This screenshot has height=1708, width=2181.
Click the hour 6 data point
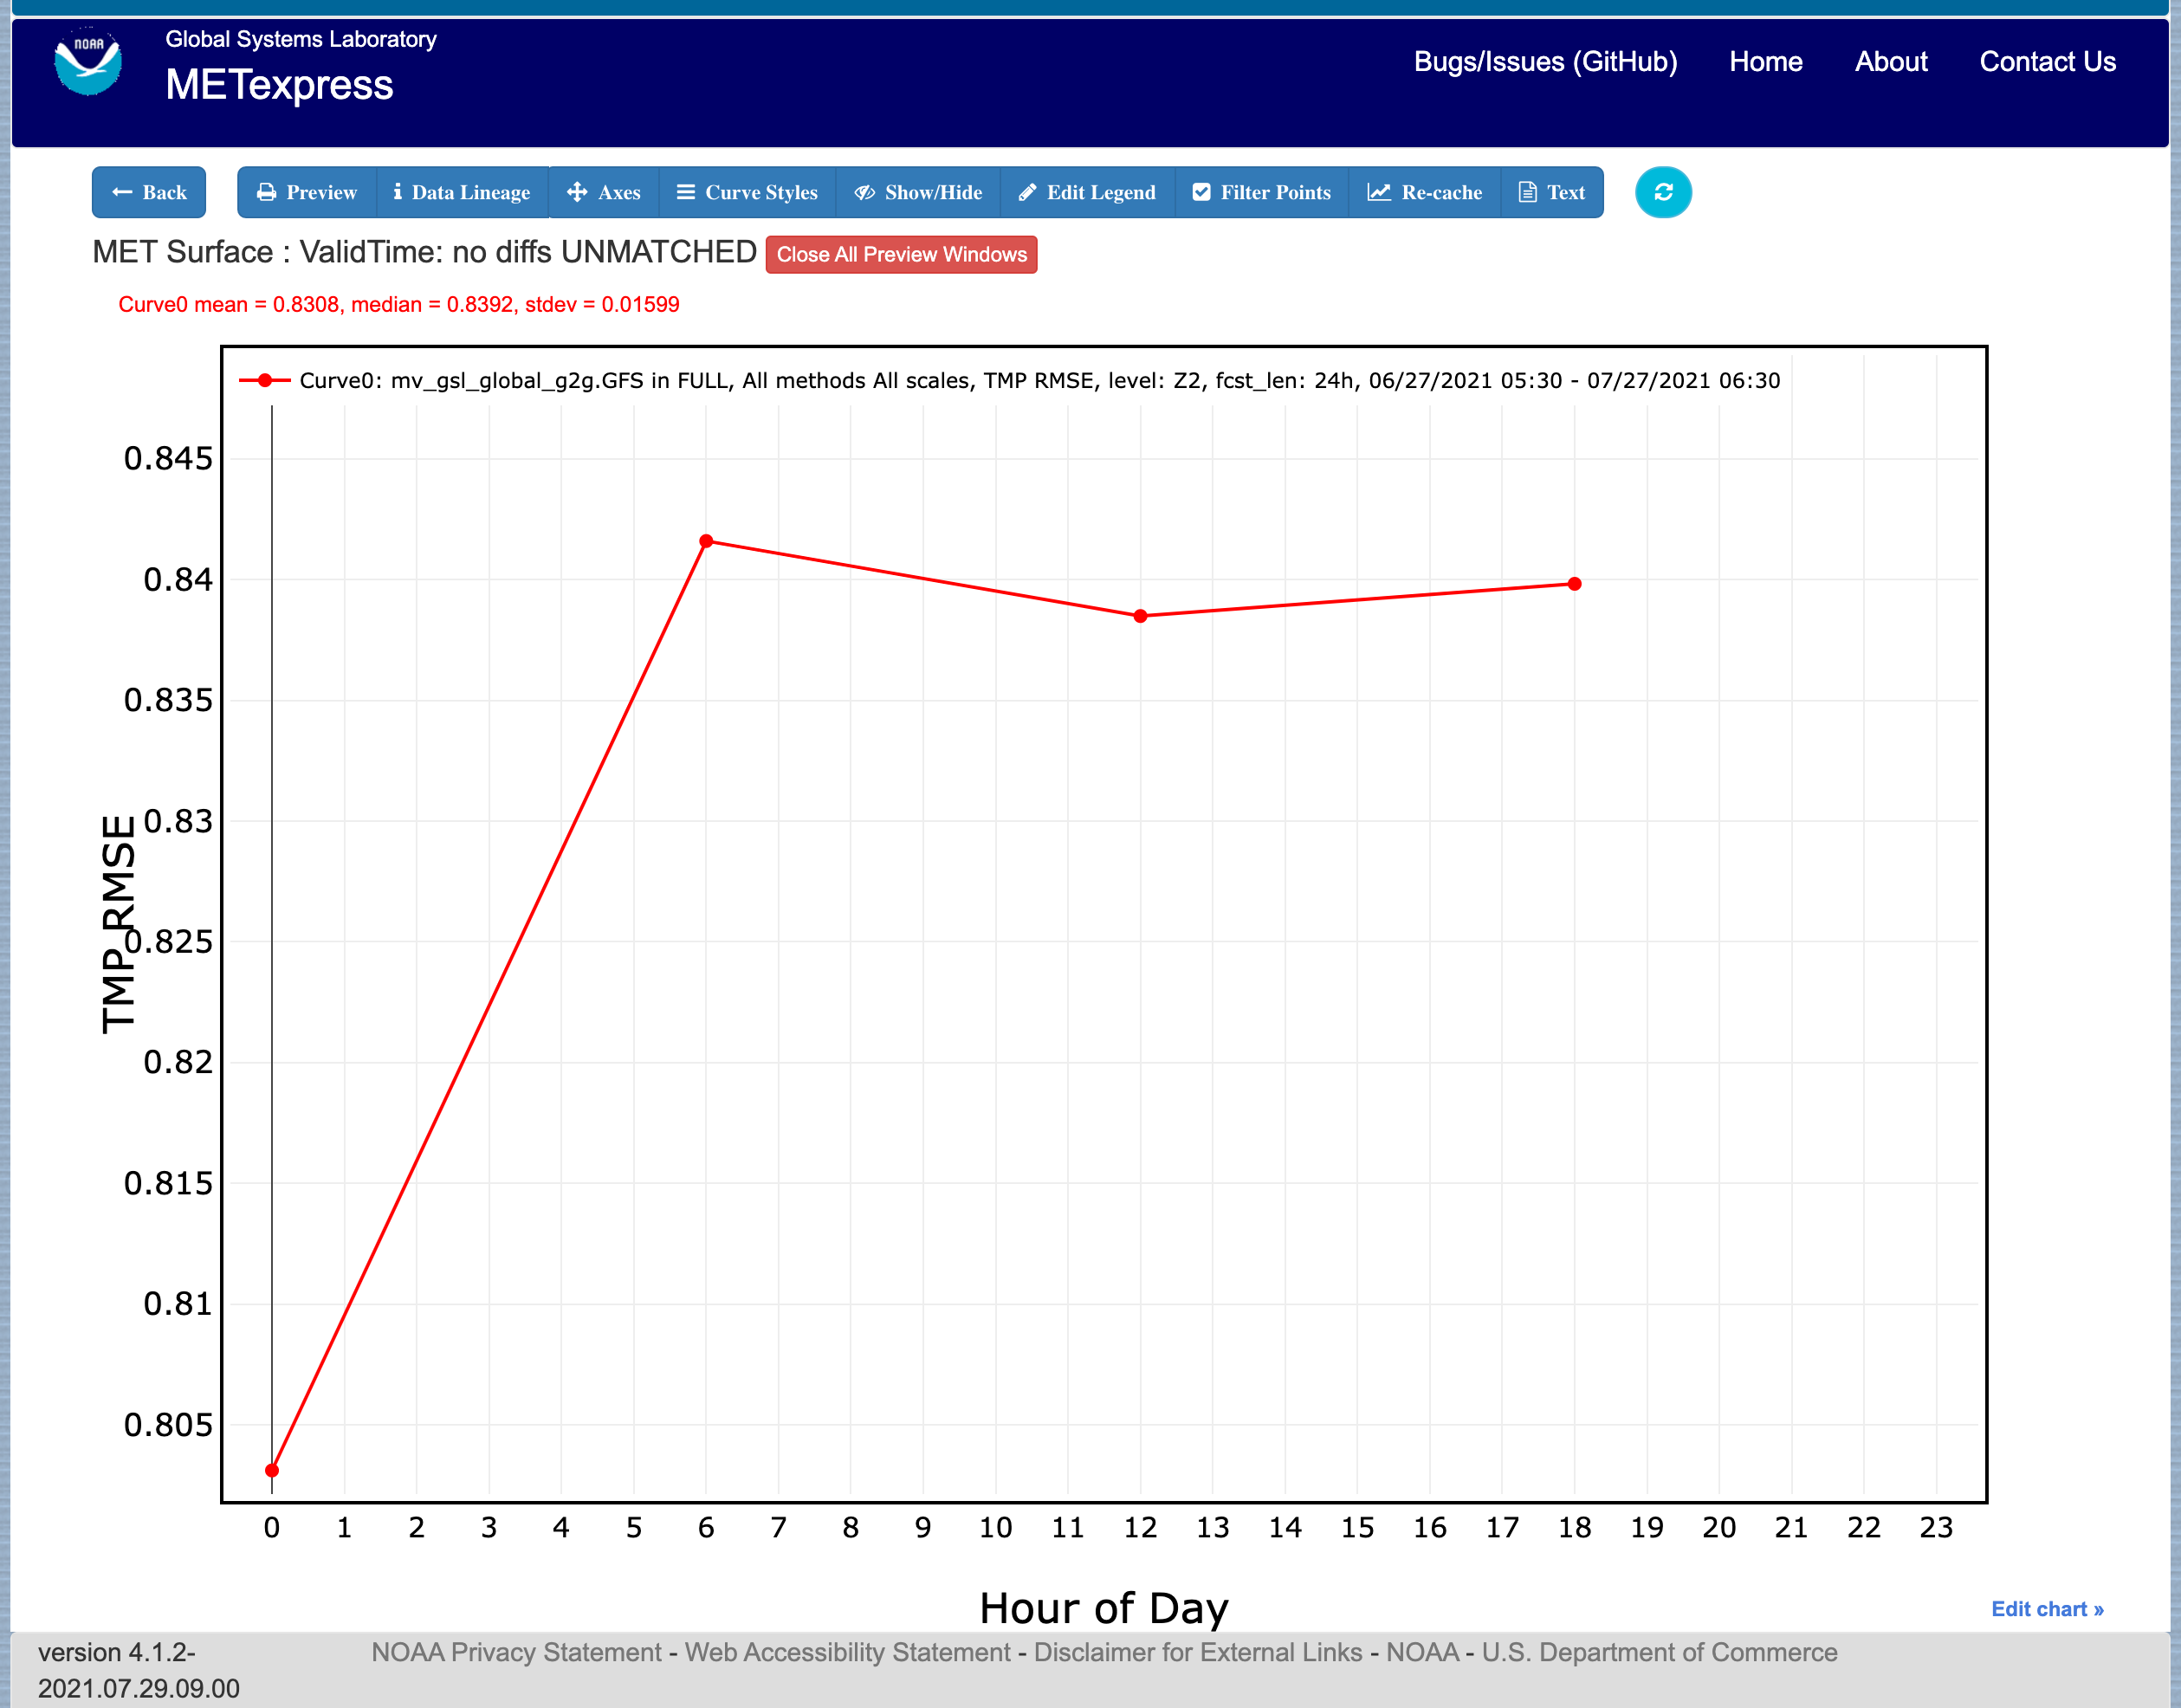pos(706,541)
